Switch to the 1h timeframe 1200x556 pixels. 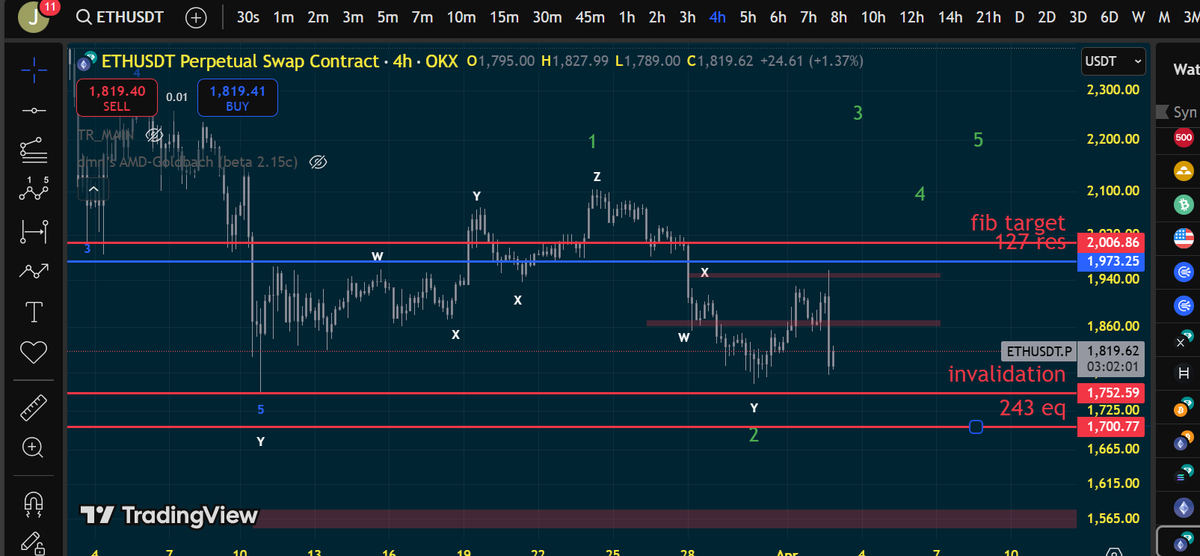(x=627, y=17)
